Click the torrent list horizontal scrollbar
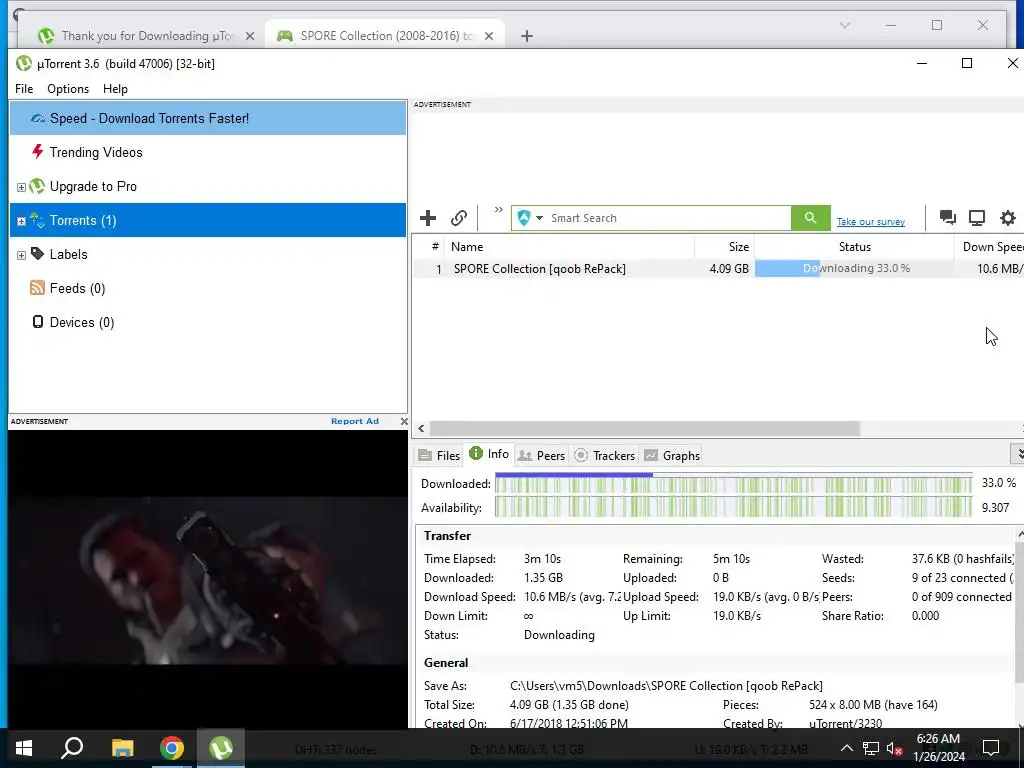The image size is (1024, 768). coord(645,428)
